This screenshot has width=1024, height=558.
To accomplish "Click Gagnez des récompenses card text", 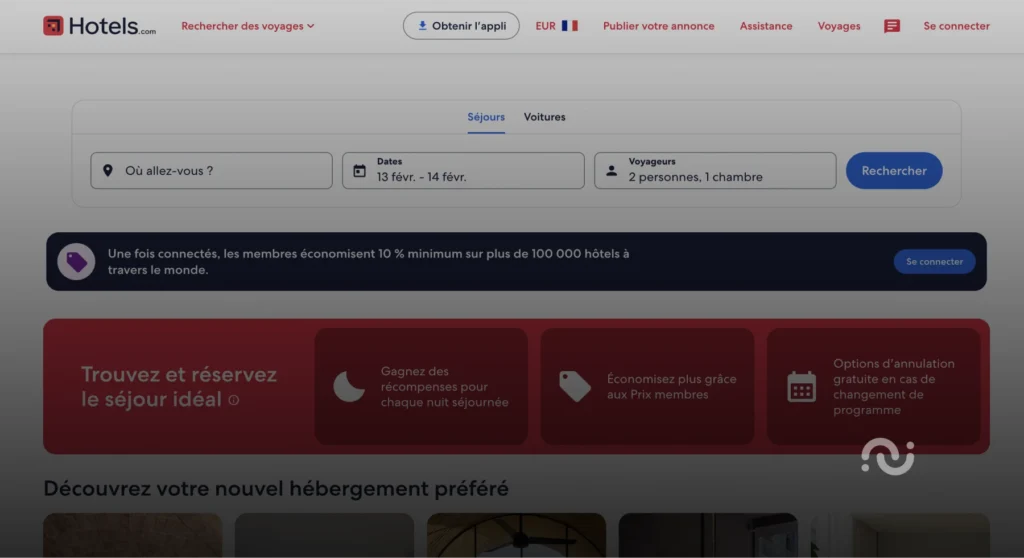I will (444, 386).
